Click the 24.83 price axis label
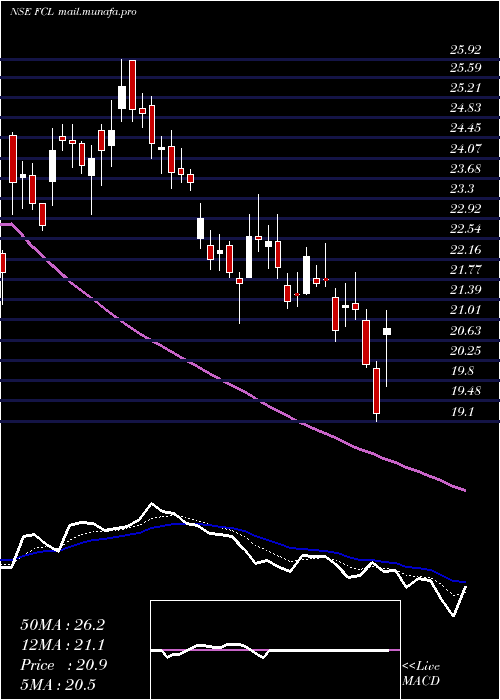The image size is (500, 700). pyautogui.click(x=466, y=108)
